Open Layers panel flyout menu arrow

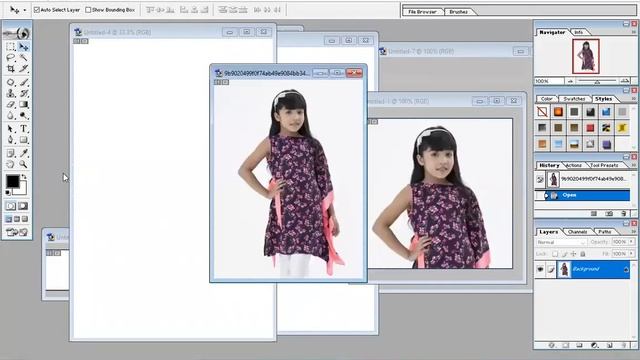[634, 231]
